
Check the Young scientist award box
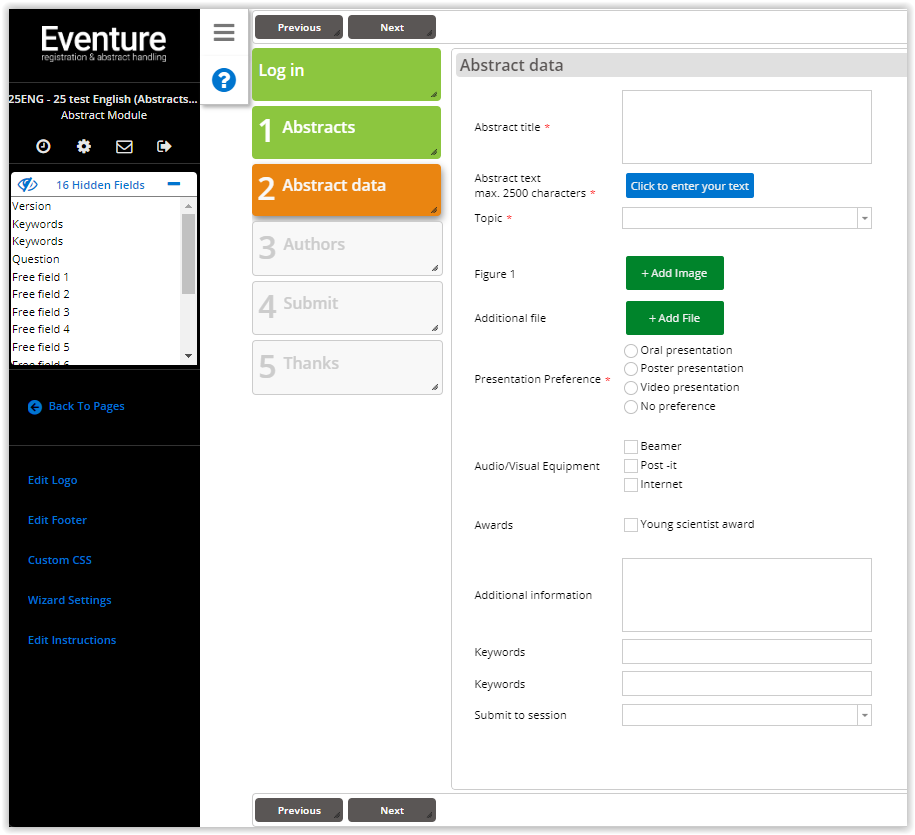point(631,525)
